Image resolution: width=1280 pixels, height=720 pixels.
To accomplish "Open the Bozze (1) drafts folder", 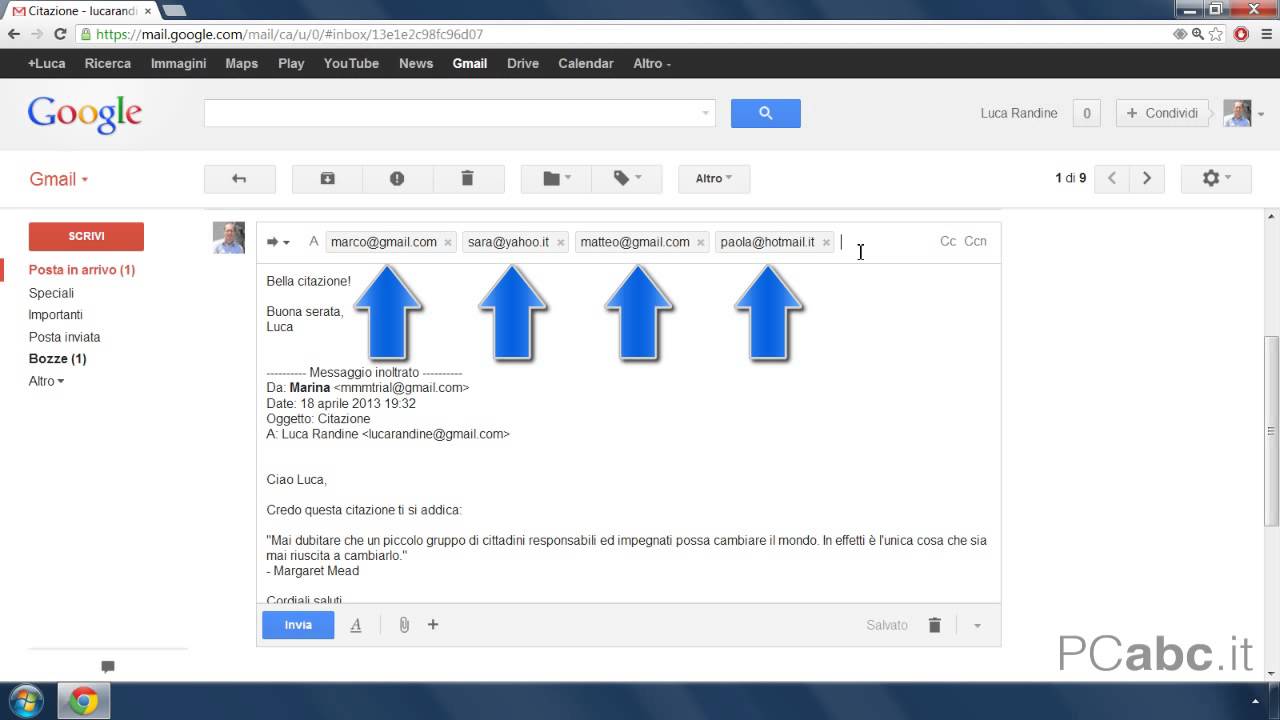I will point(57,359).
